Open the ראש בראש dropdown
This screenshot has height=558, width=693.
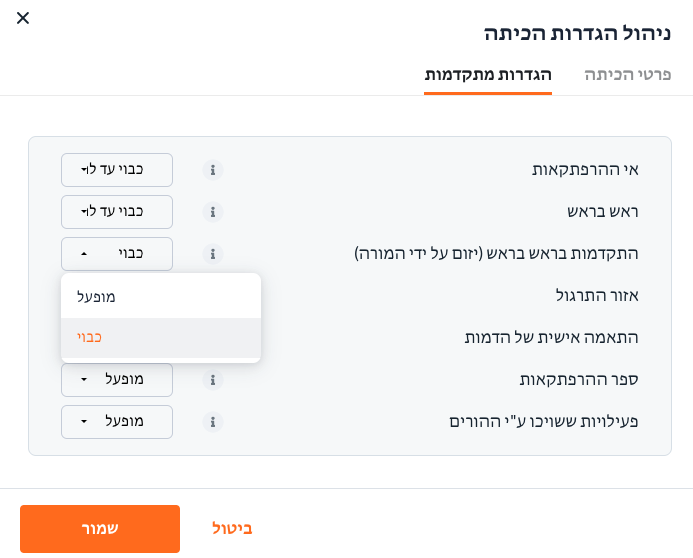(x=117, y=212)
